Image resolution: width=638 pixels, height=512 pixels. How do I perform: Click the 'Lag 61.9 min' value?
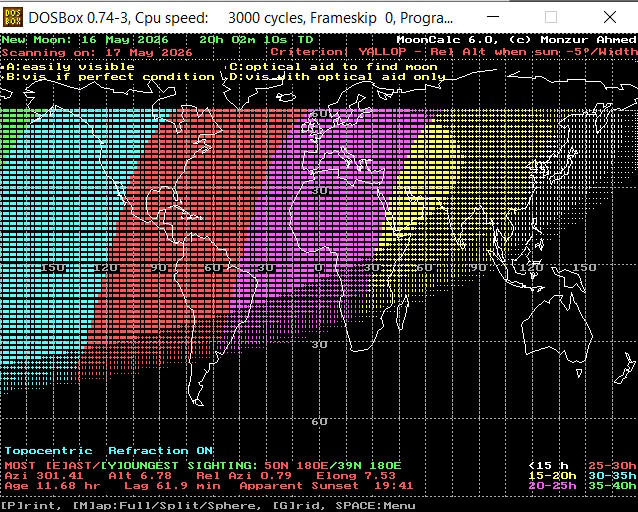172,486
